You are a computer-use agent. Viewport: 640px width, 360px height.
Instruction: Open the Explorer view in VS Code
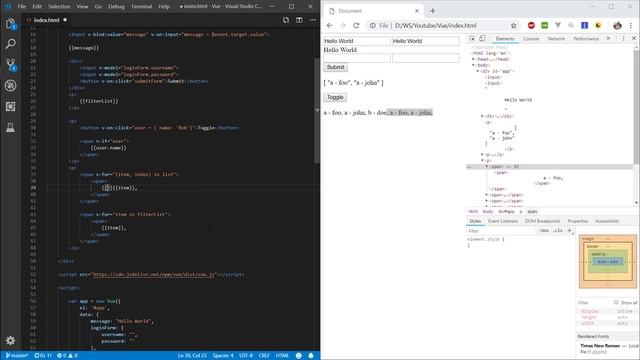tap(11, 24)
